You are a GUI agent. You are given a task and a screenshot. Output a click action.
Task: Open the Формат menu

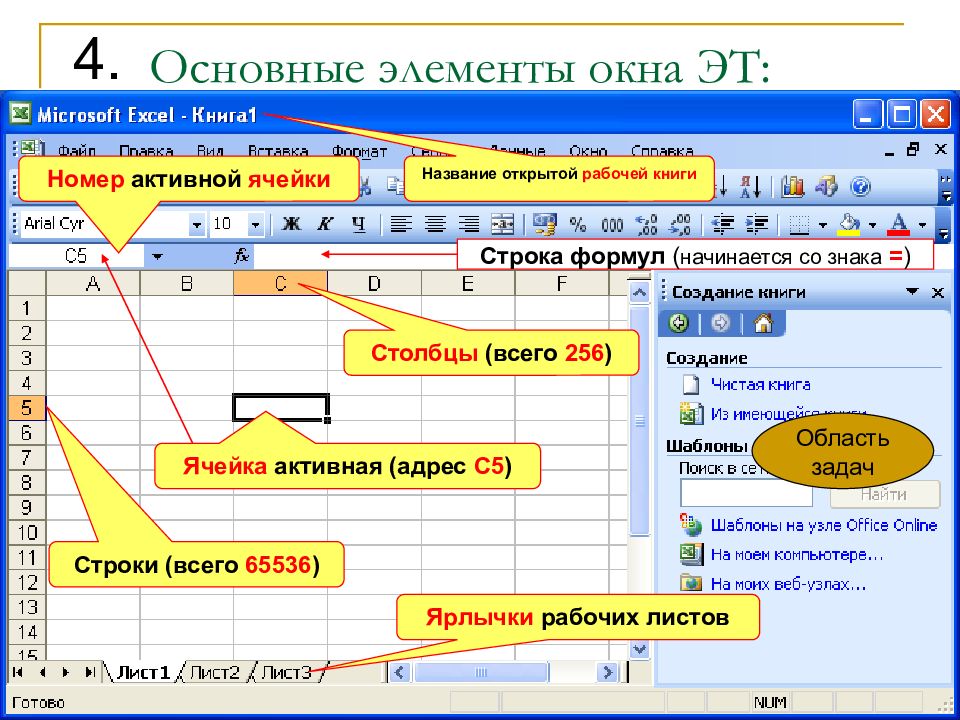(359, 151)
